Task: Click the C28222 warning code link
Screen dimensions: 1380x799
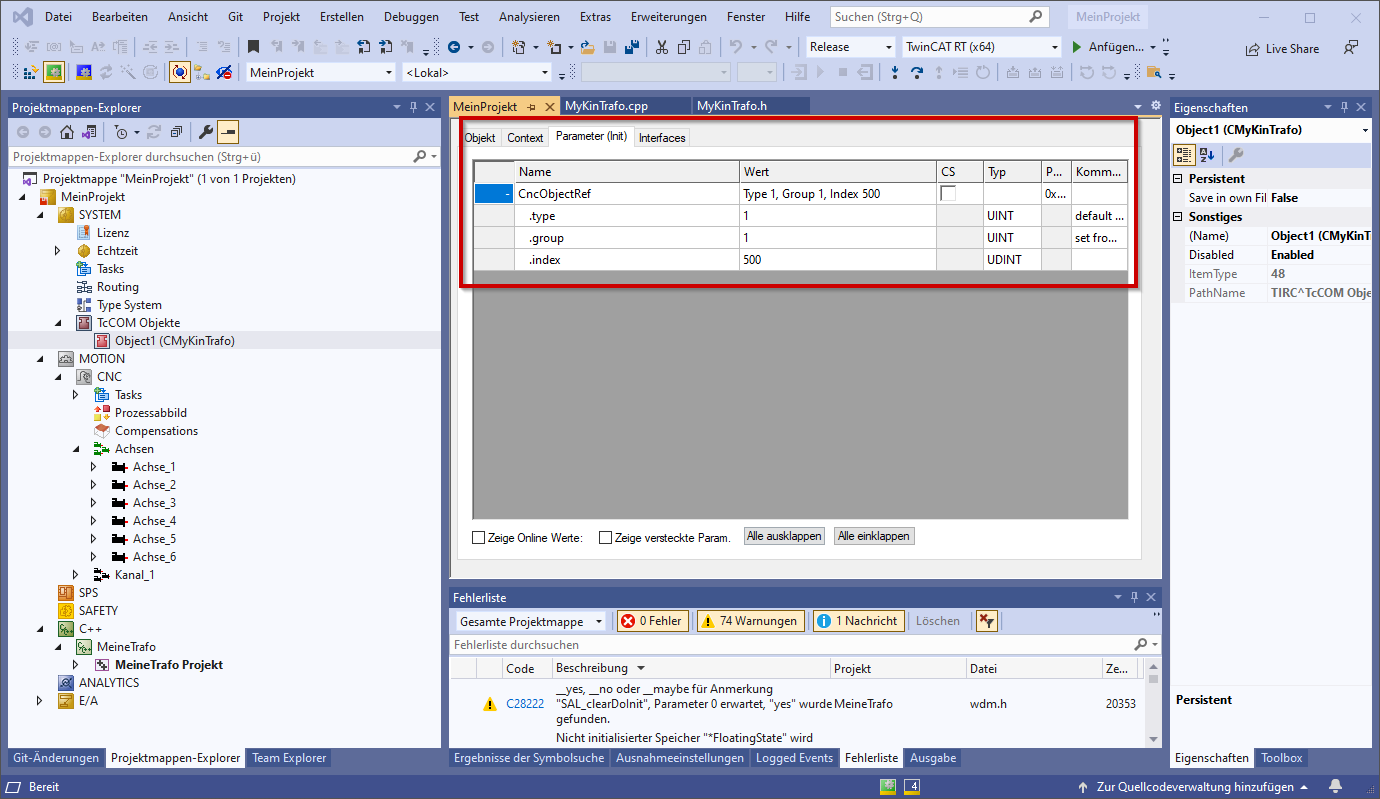Action: [x=525, y=704]
